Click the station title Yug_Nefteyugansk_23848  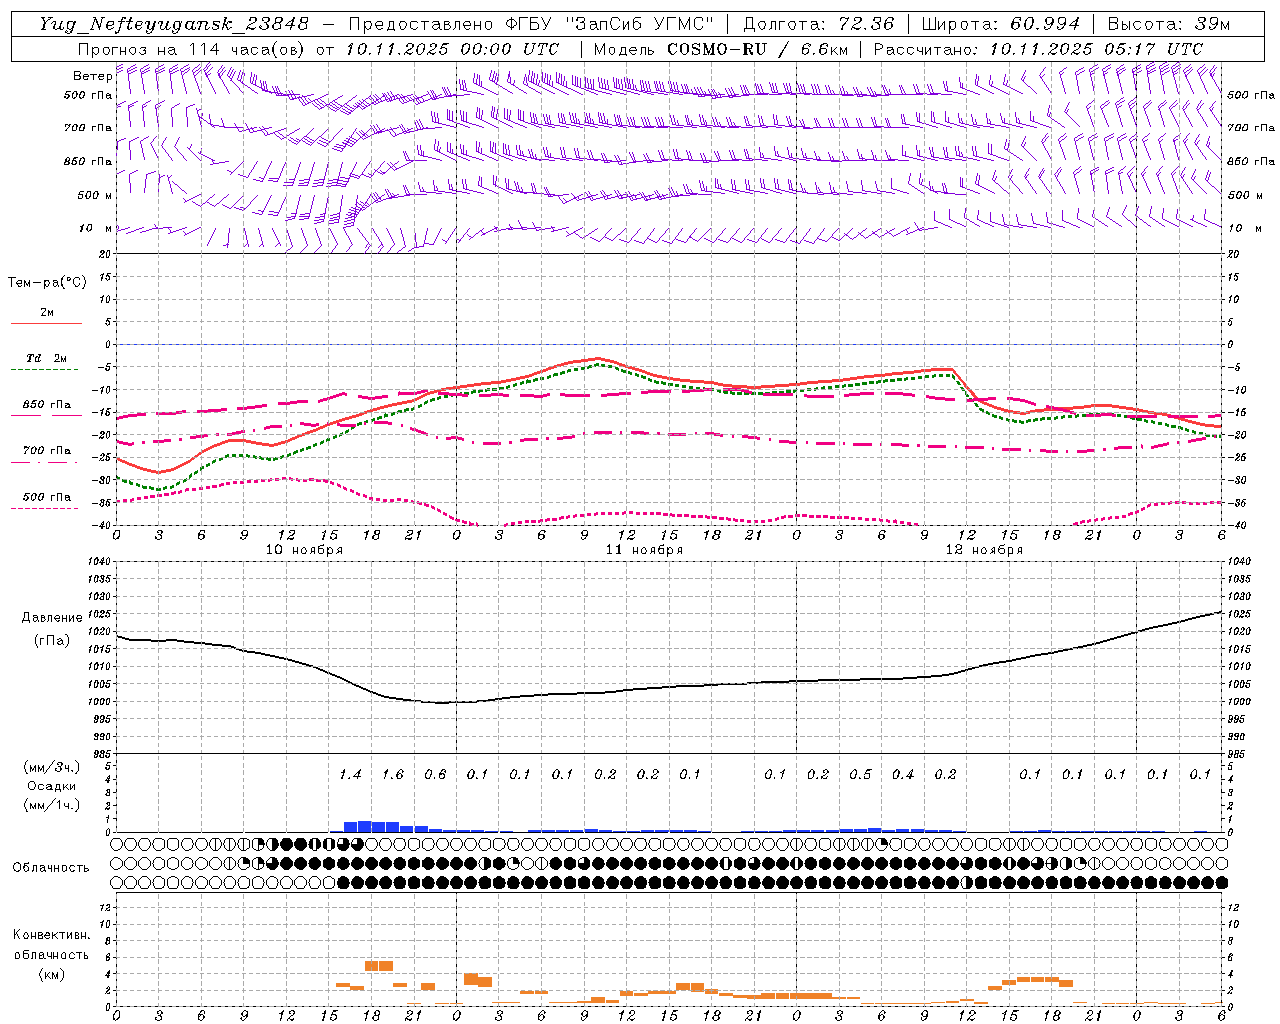[x=174, y=24]
